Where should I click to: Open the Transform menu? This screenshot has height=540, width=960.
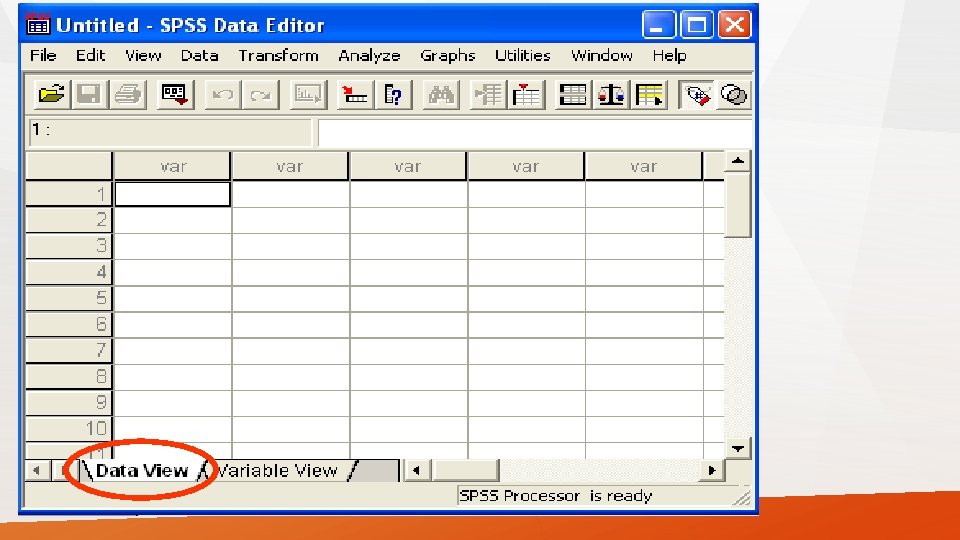[x=279, y=56]
